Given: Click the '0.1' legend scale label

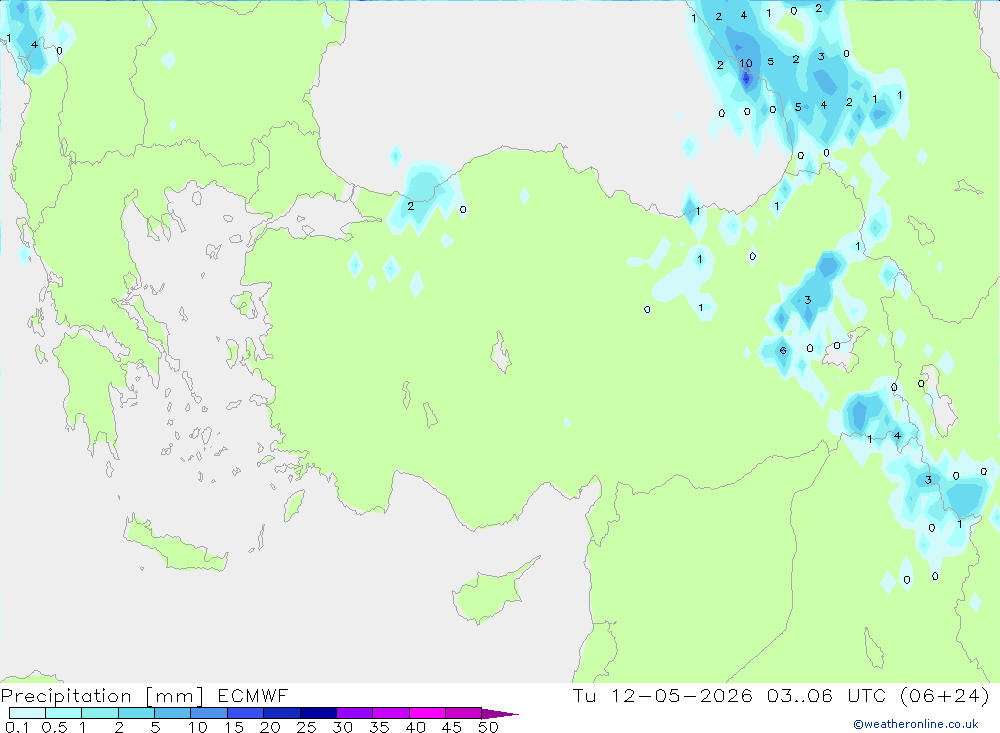Looking at the screenshot, I should 17,727.
